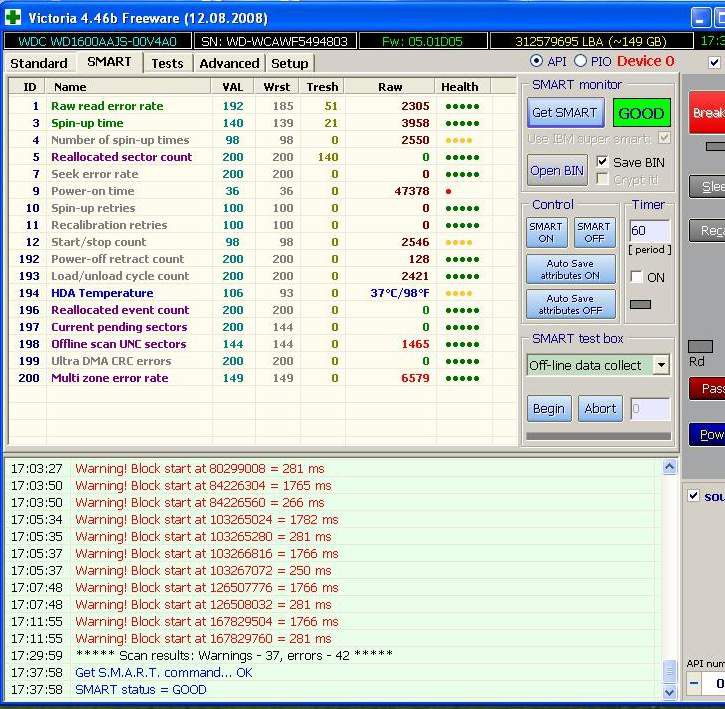Click the firmware Fw: 05.01D05 field
Viewport: 725px width, 709px height.
(423, 42)
